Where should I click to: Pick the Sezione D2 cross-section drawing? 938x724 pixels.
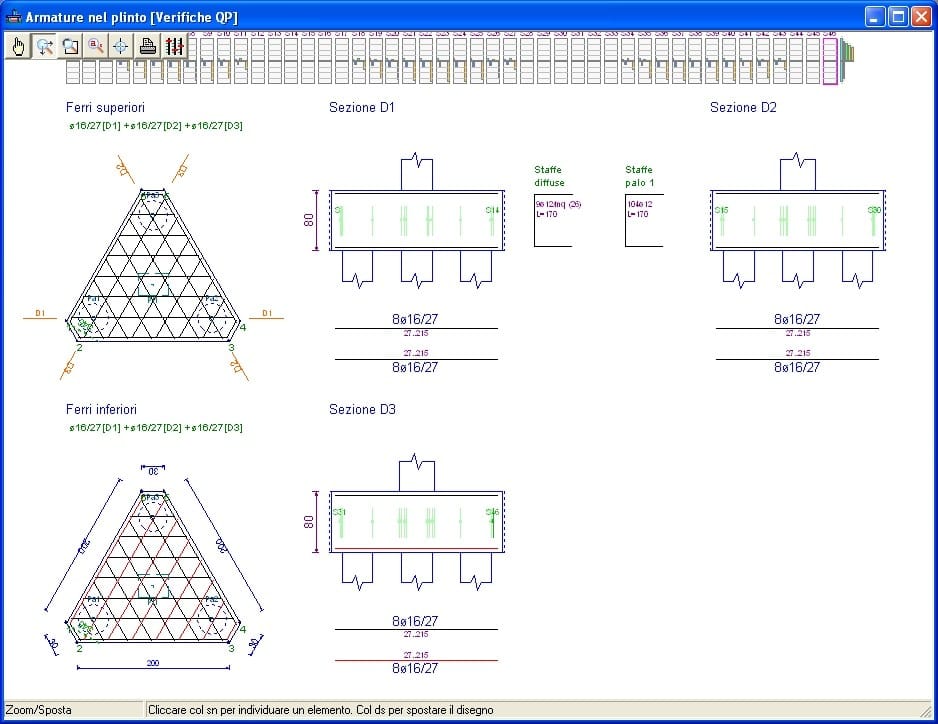tap(796, 220)
